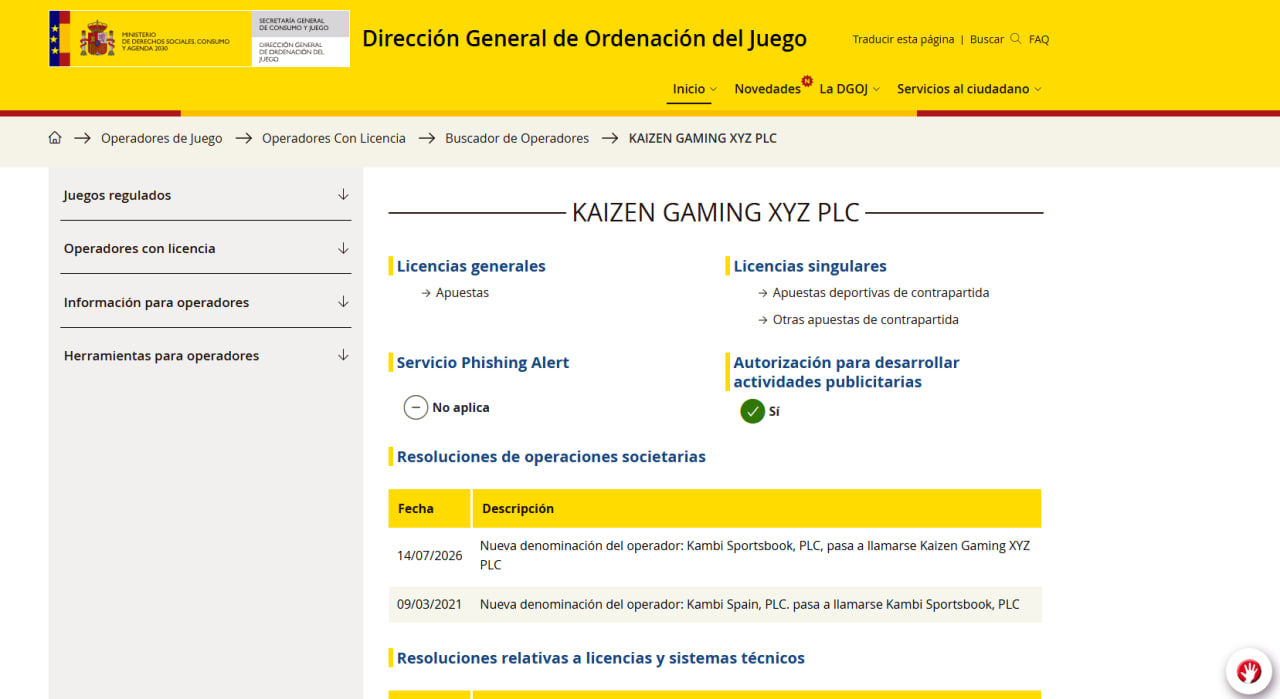Click the No aplica minus circle icon
The image size is (1280, 699).
tap(415, 408)
